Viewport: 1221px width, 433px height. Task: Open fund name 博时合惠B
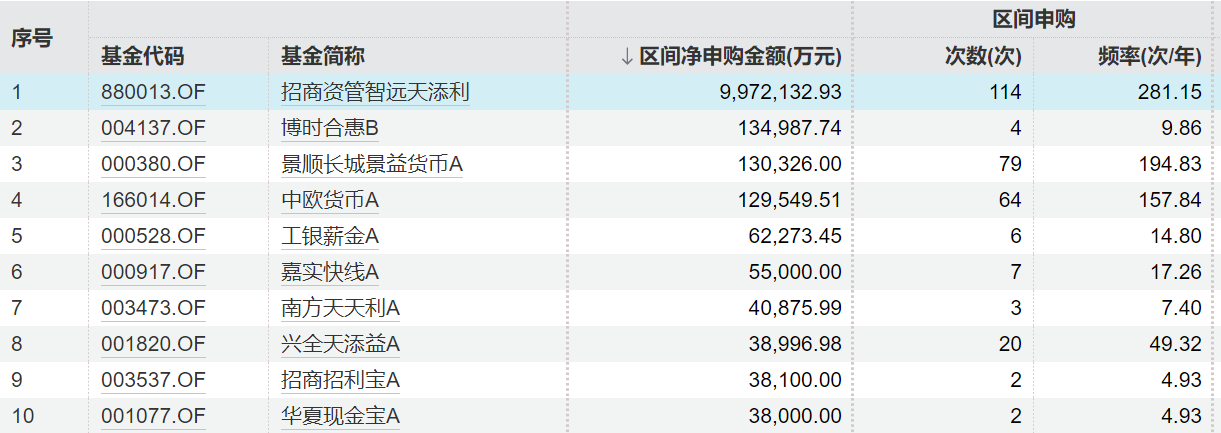[x=330, y=128]
